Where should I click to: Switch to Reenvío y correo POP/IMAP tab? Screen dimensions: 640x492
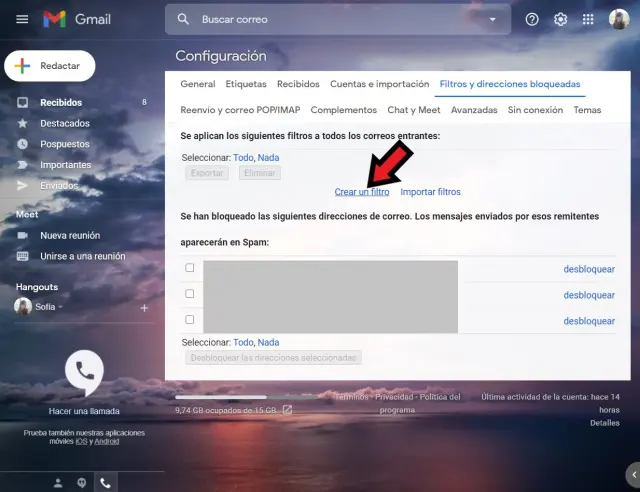point(241,110)
